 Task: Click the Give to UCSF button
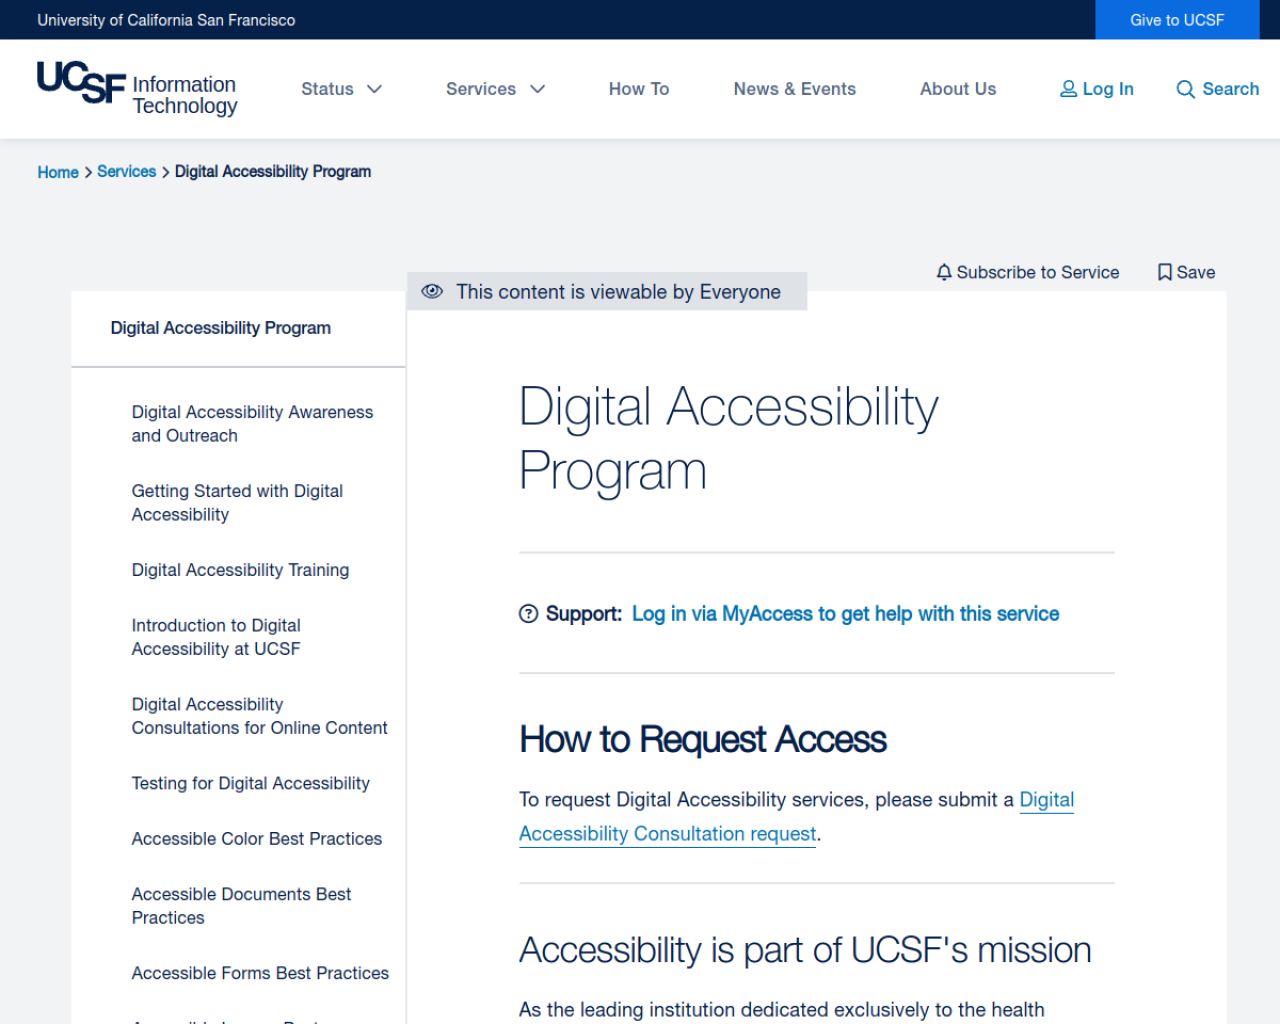tap(1177, 20)
